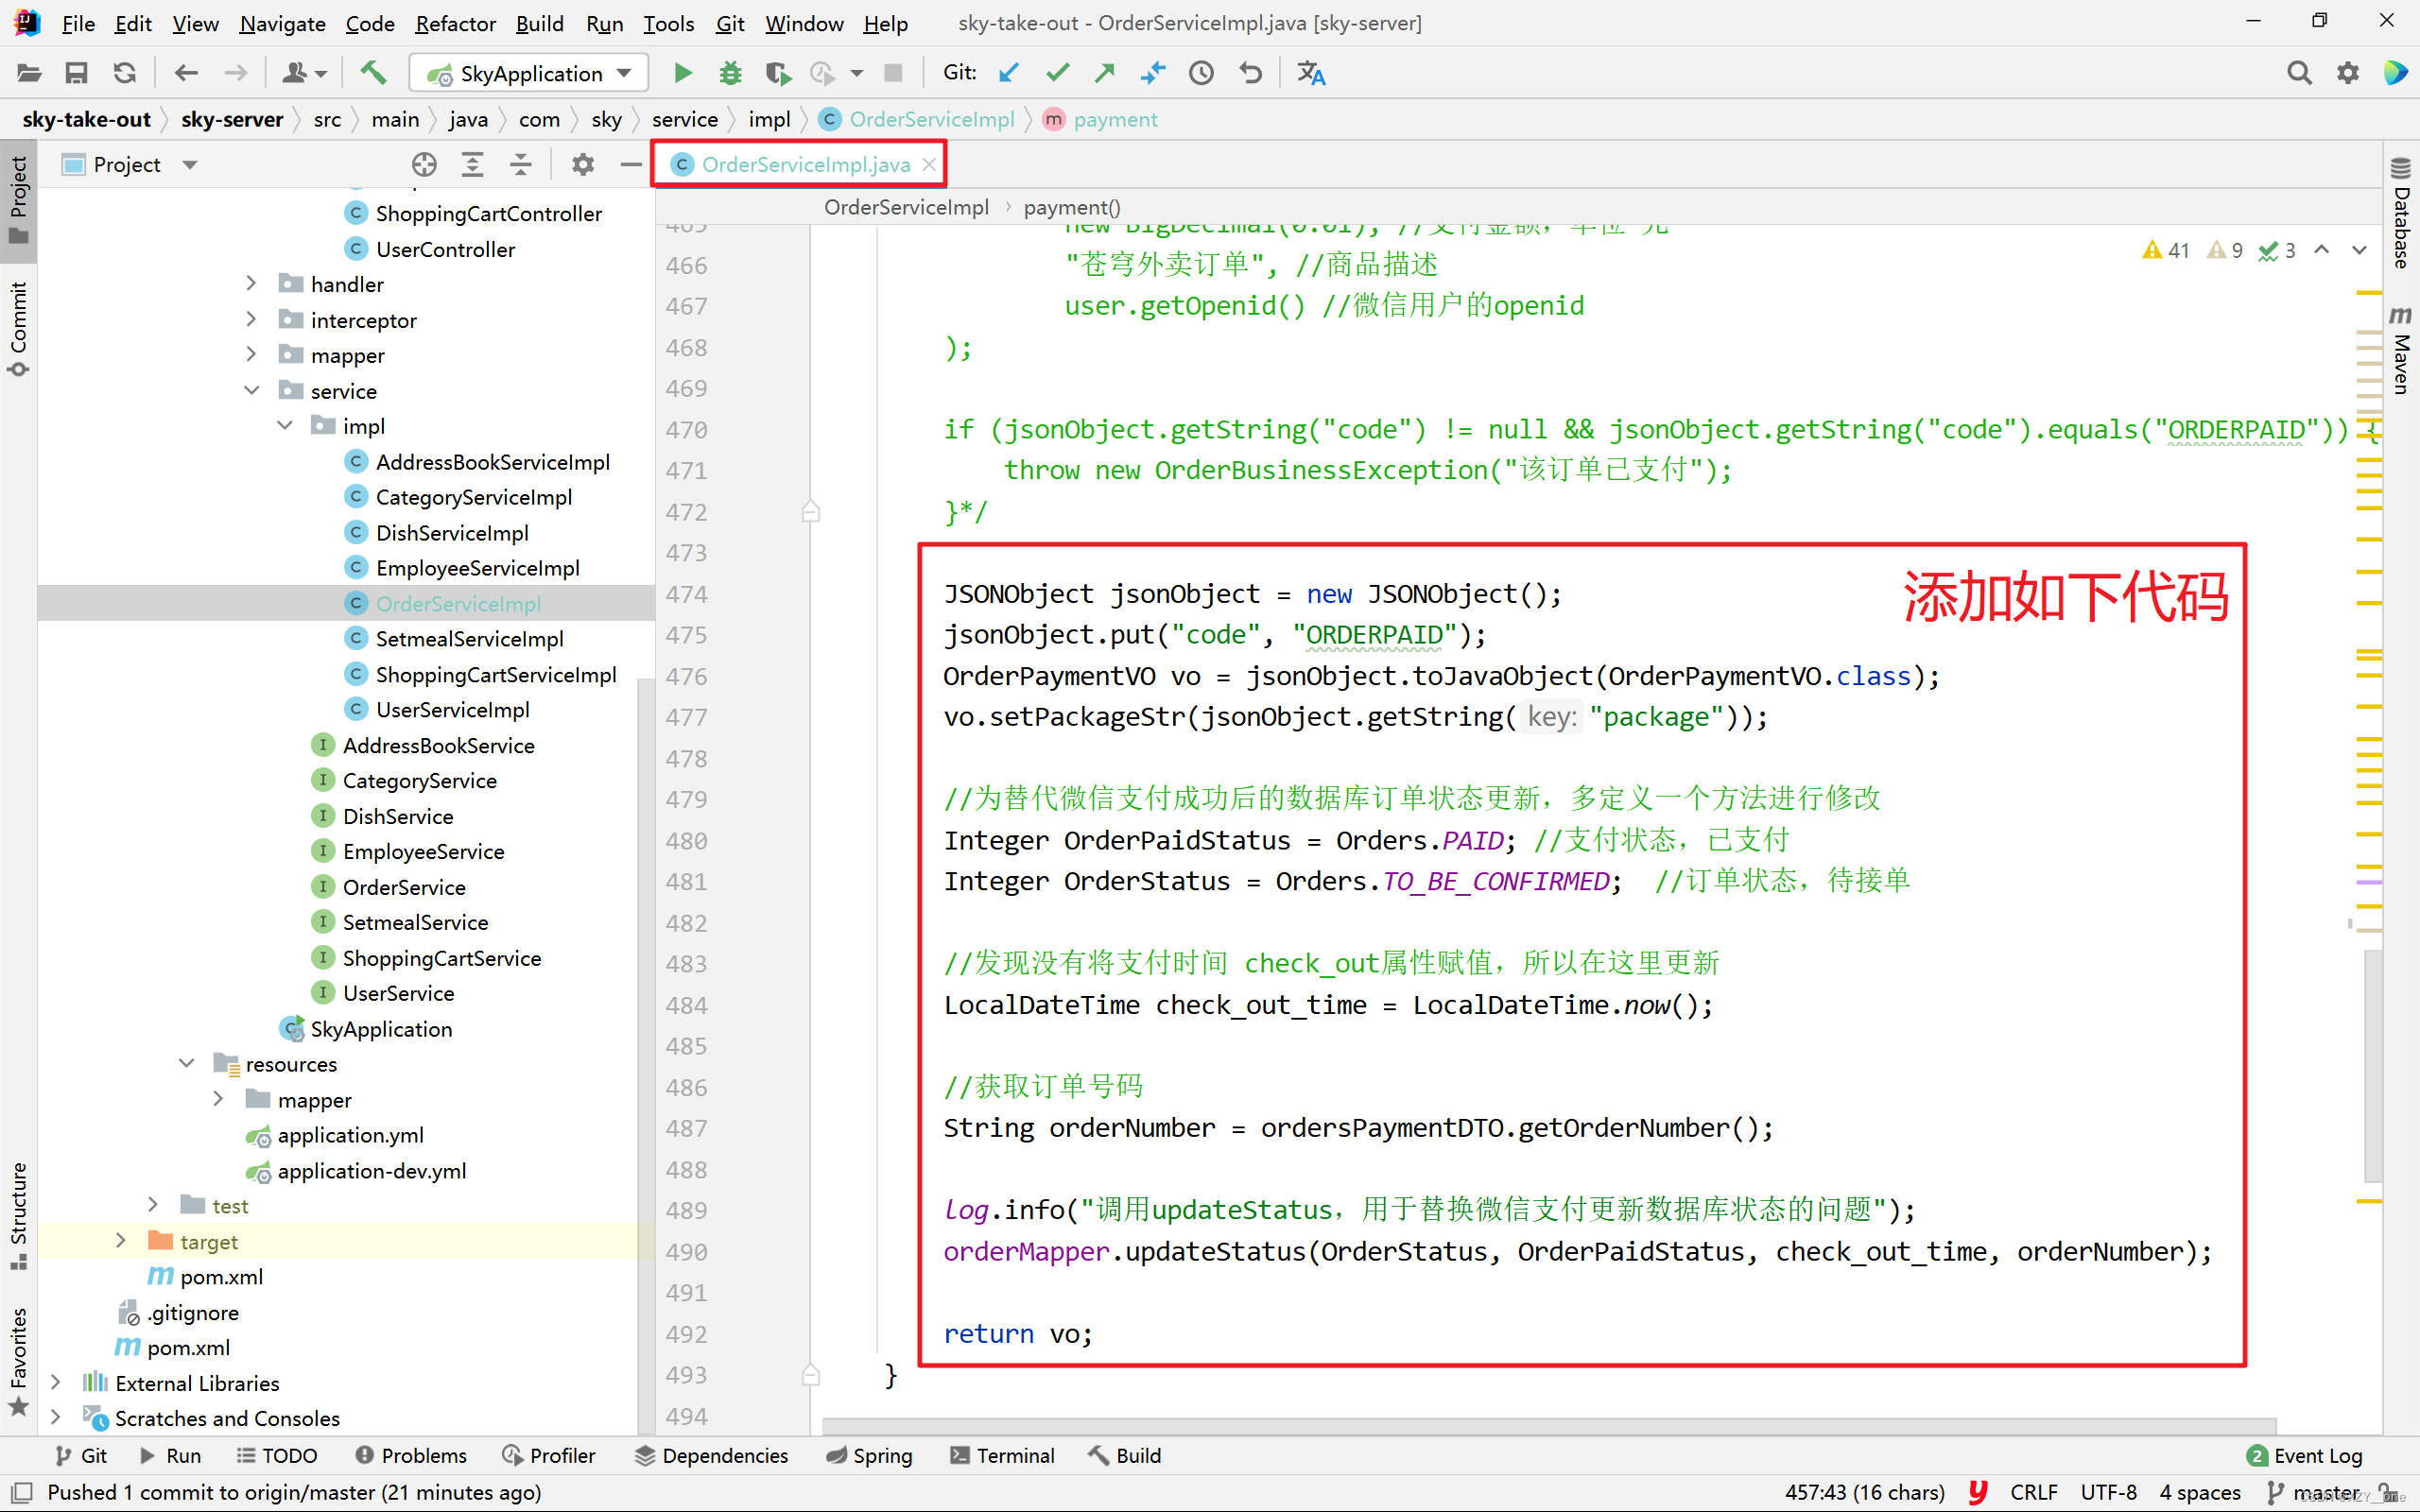The width and height of the screenshot is (2420, 1512).
Task: Open the Event Log
Action: click(2304, 1455)
